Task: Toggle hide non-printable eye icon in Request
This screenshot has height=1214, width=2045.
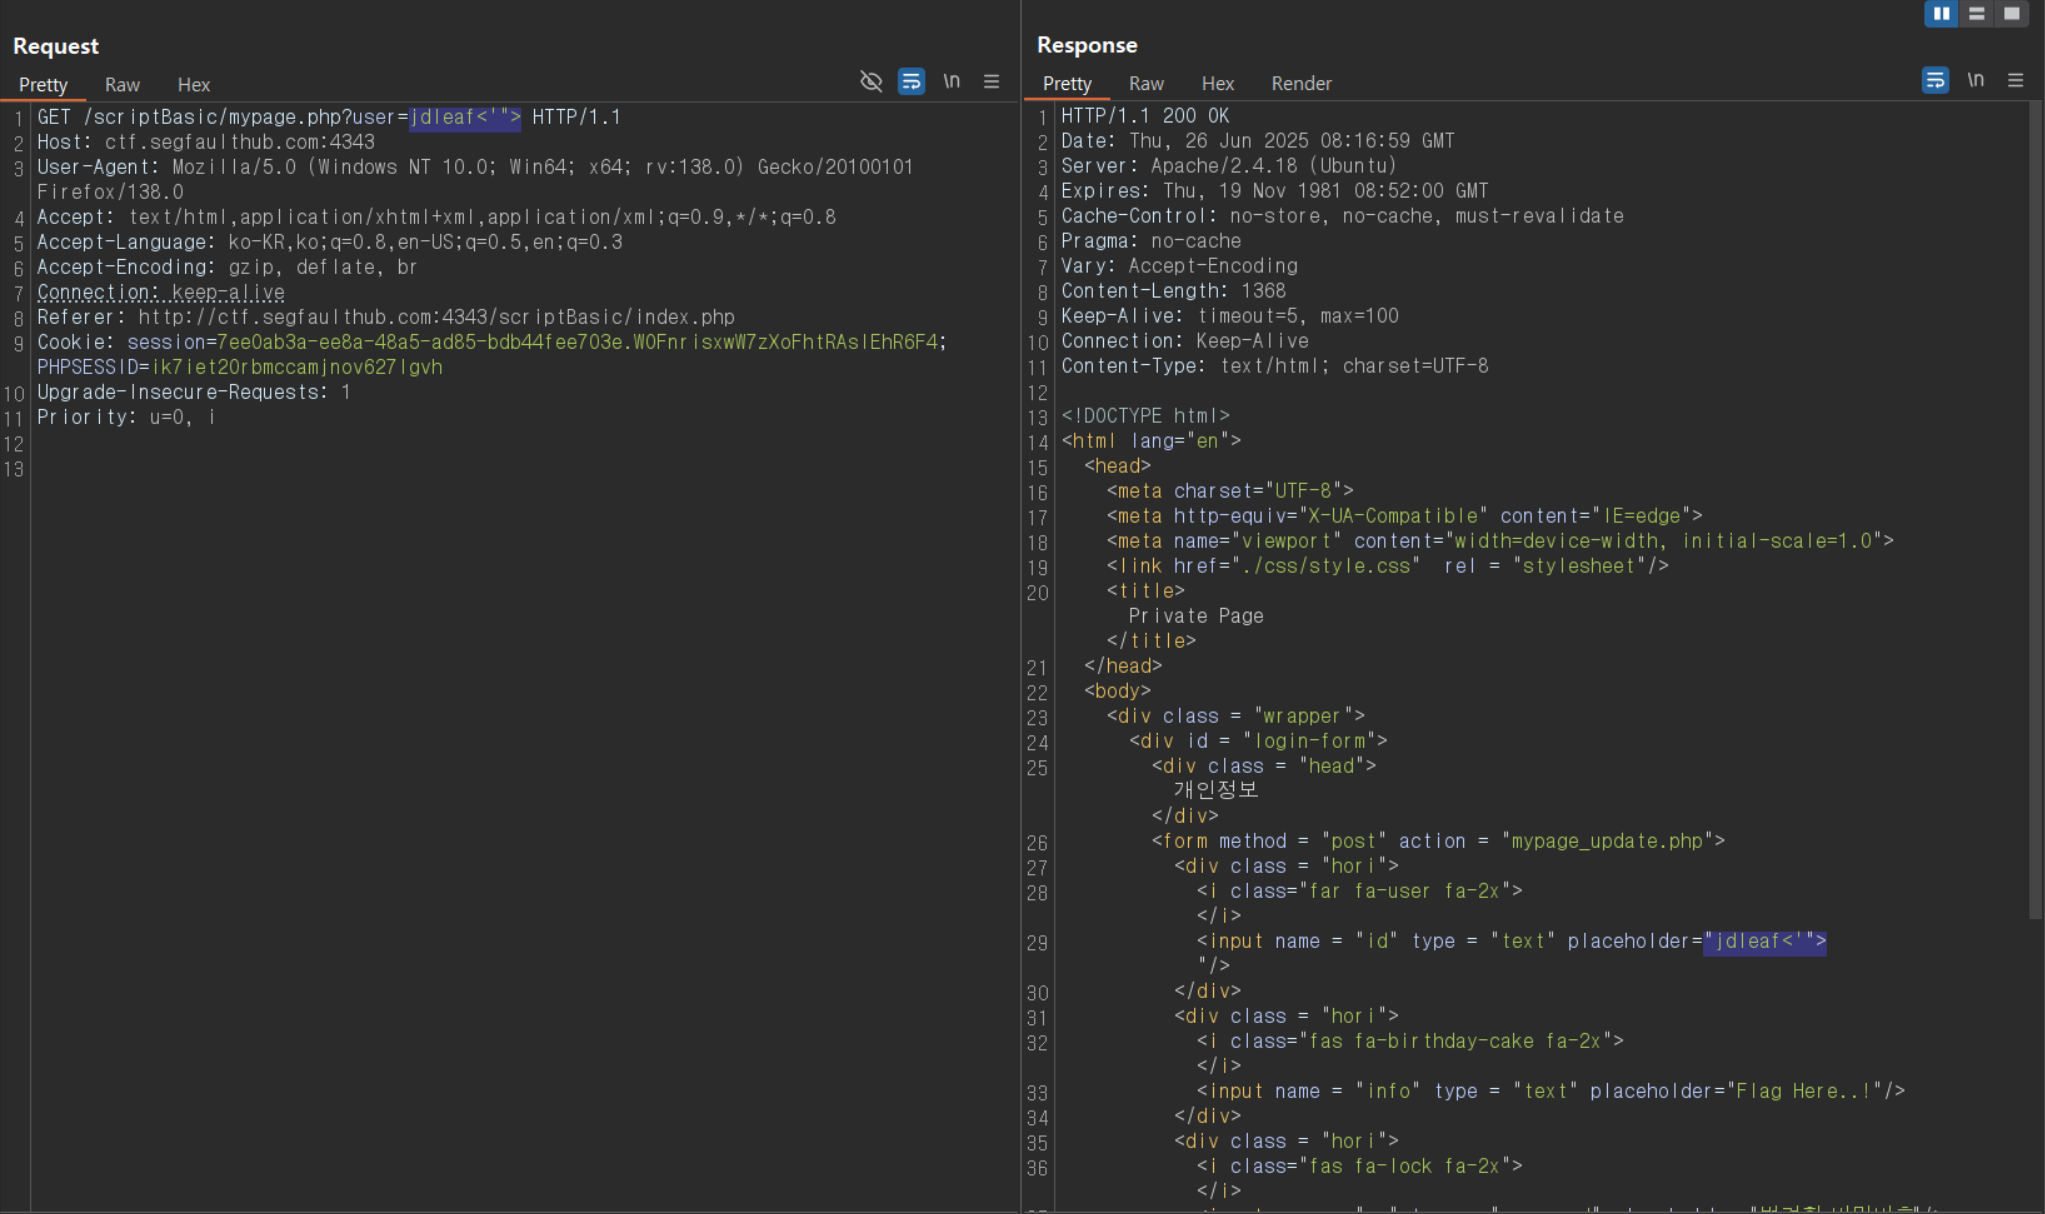Action: pyautogui.click(x=871, y=81)
